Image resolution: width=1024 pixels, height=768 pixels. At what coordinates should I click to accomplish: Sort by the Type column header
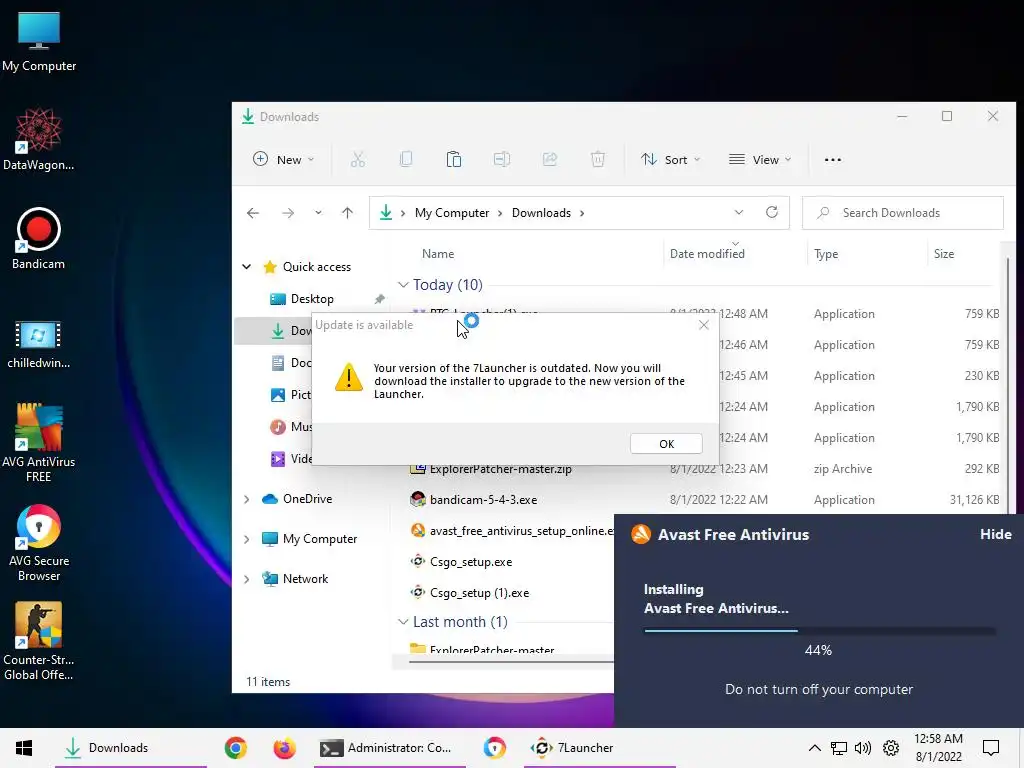[x=826, y=254]
